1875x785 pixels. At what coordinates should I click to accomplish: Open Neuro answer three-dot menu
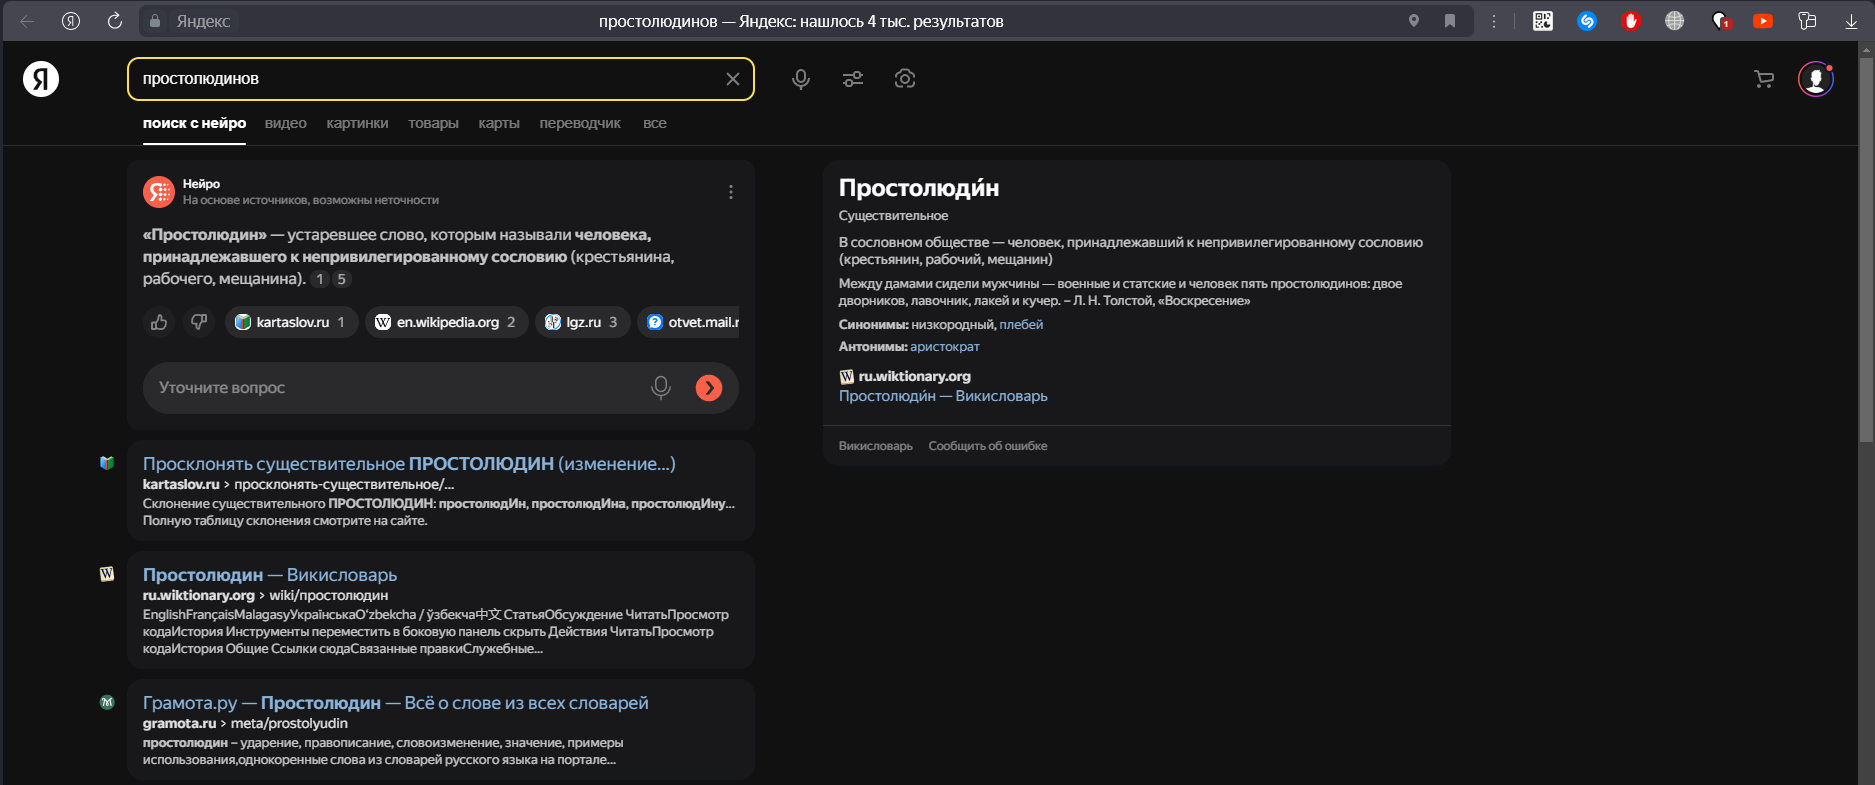730,192
